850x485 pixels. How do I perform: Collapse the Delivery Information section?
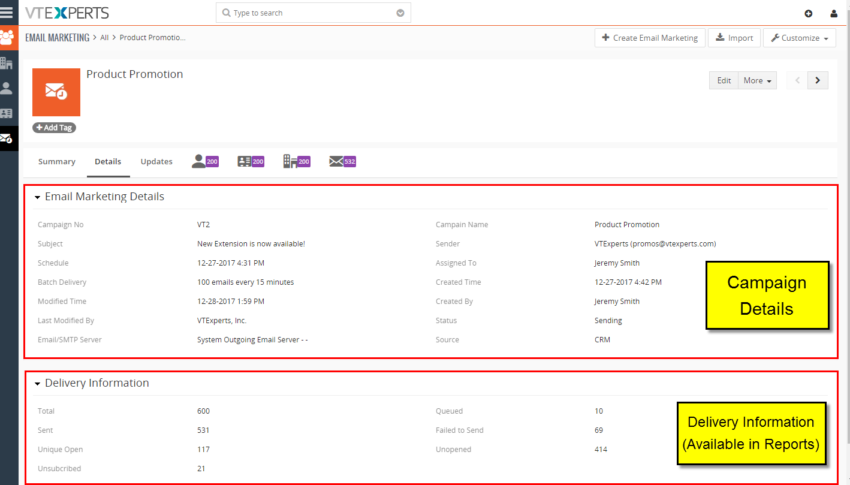(37, 384)
